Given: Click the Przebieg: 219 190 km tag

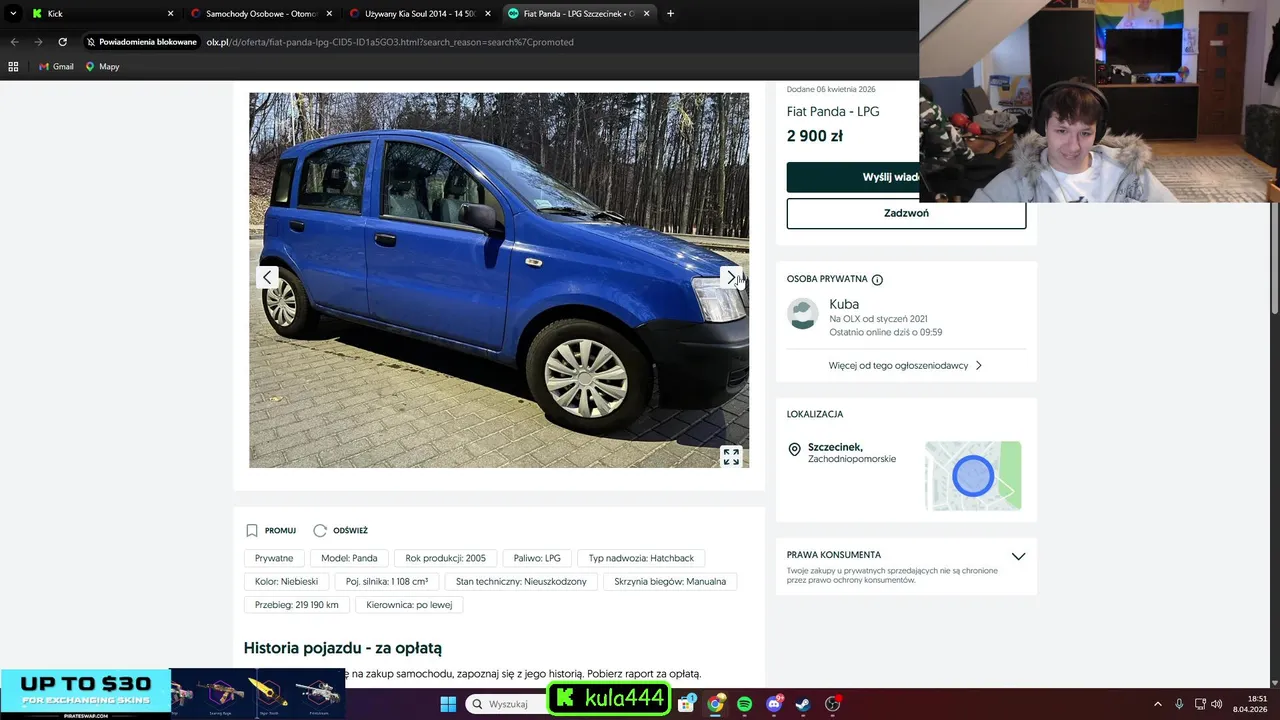Looking at the screenshot, I should click(296, 605).
